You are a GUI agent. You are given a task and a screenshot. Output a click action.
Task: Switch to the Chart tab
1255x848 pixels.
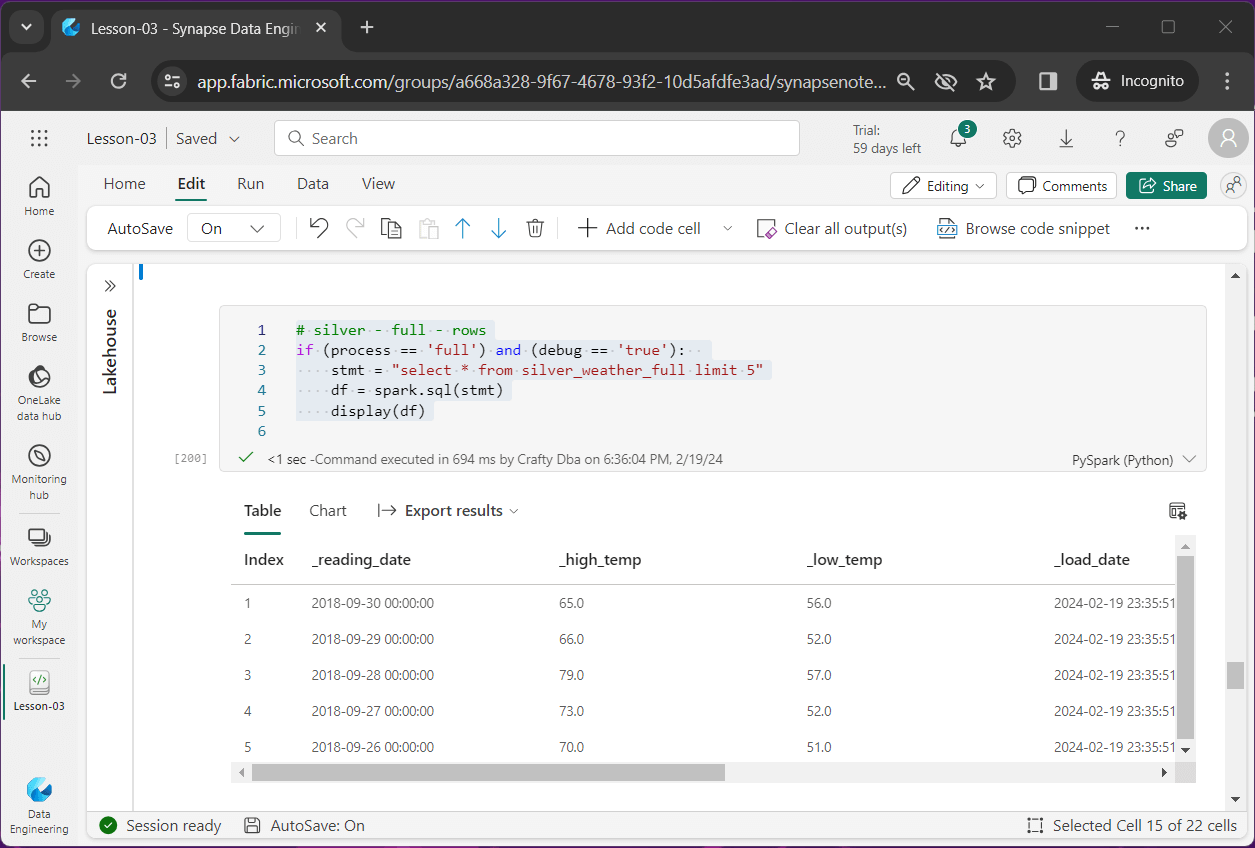[327, 511]
